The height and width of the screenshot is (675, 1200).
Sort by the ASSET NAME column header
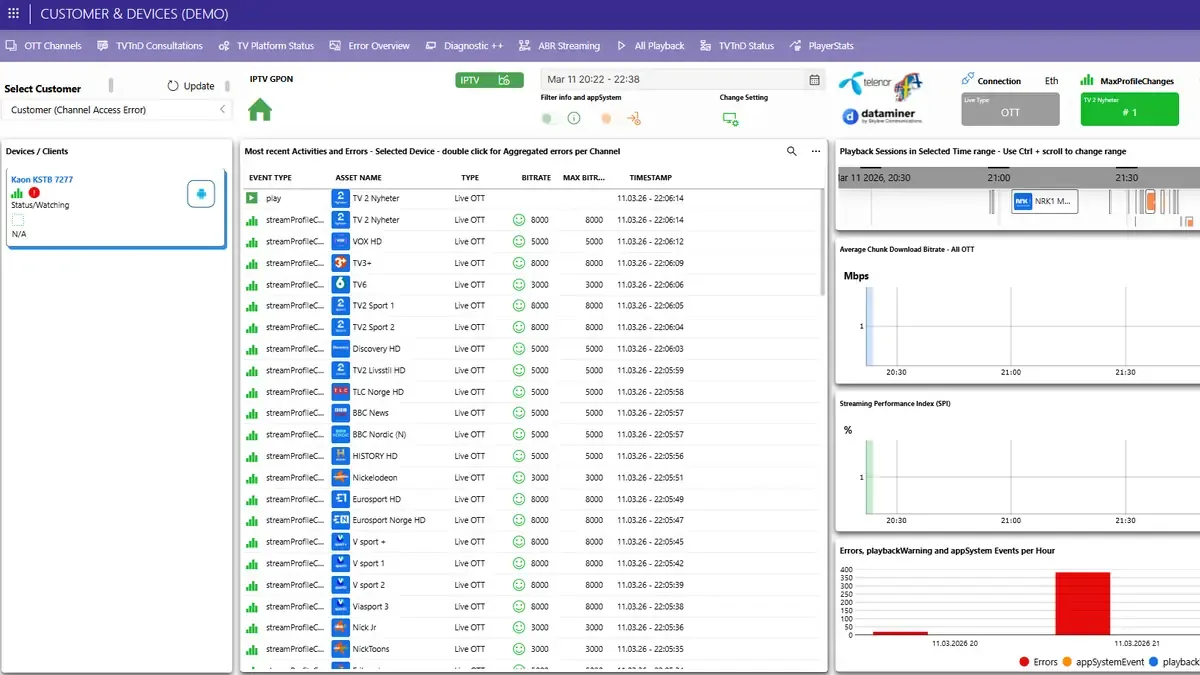tap(359, 177)
